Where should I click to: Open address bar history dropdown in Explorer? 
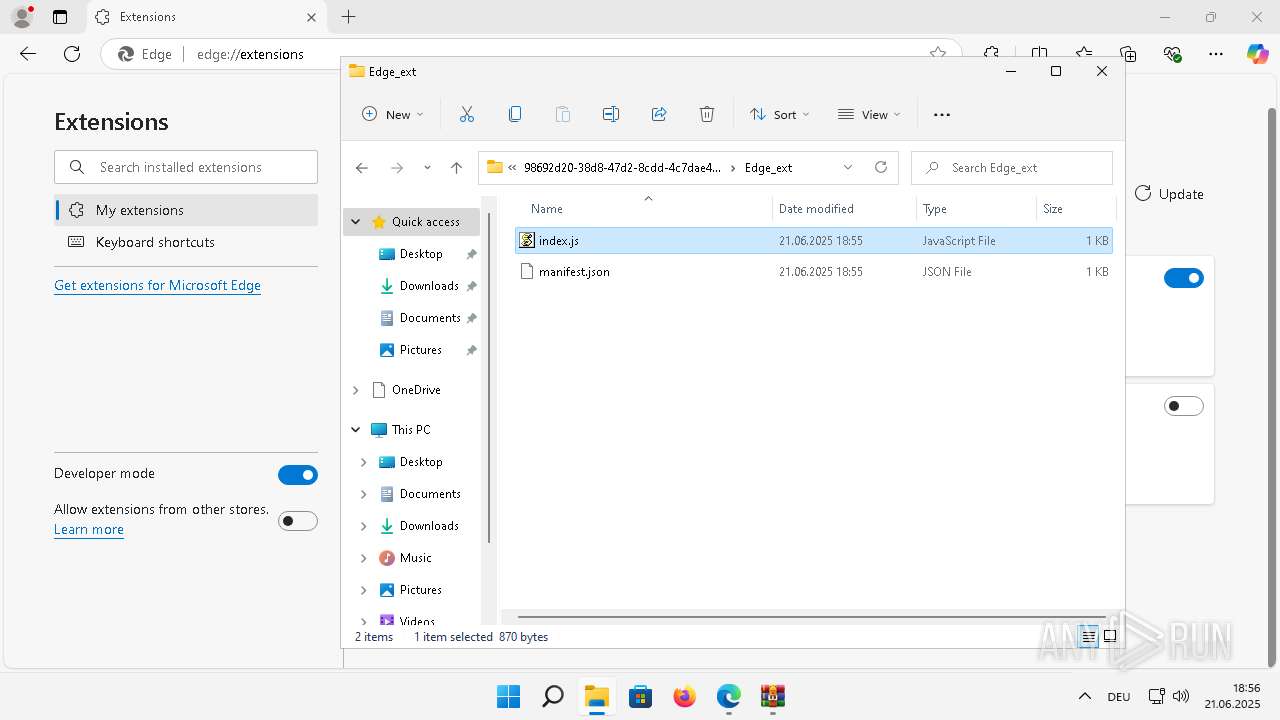point(848,167)
